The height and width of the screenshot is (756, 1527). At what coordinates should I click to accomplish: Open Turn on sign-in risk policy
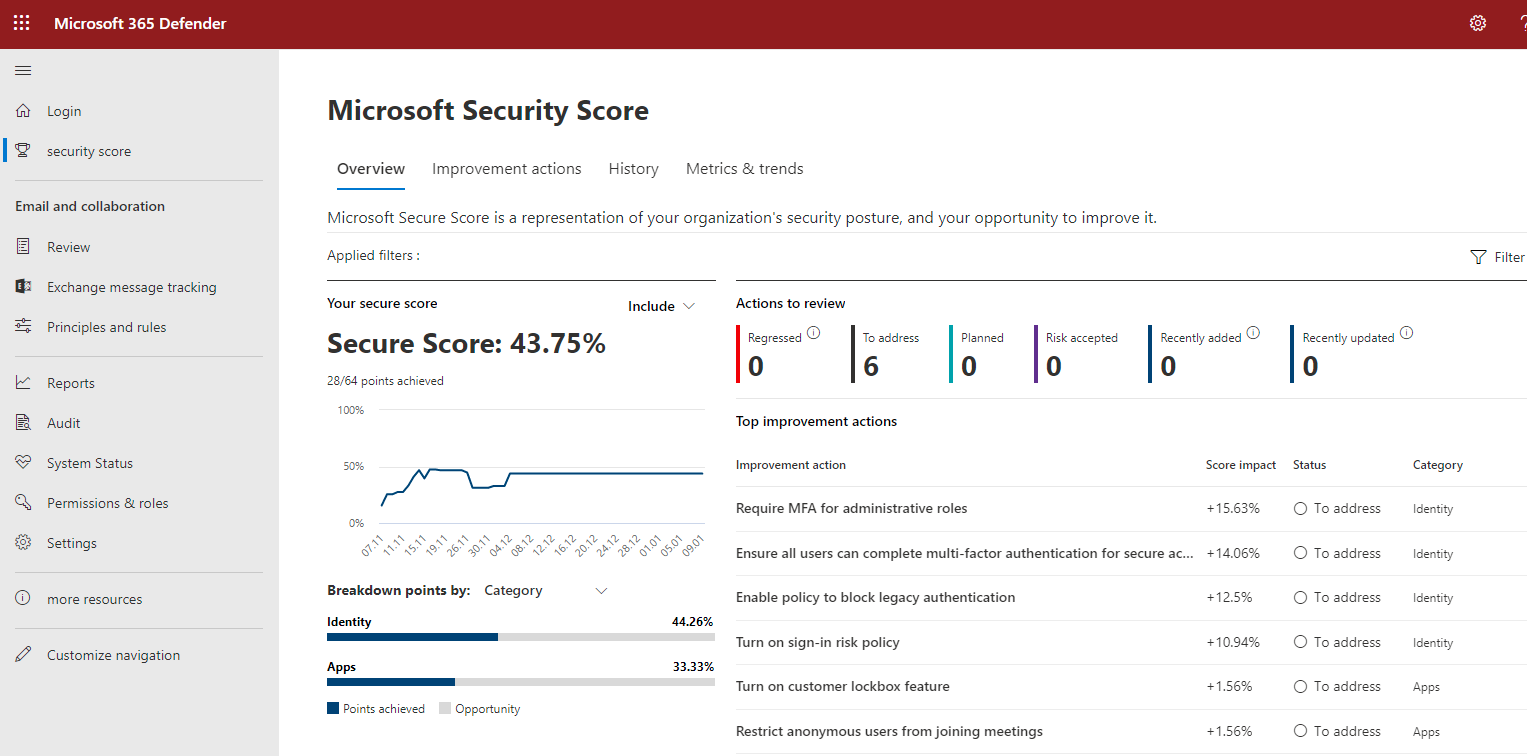818,642
